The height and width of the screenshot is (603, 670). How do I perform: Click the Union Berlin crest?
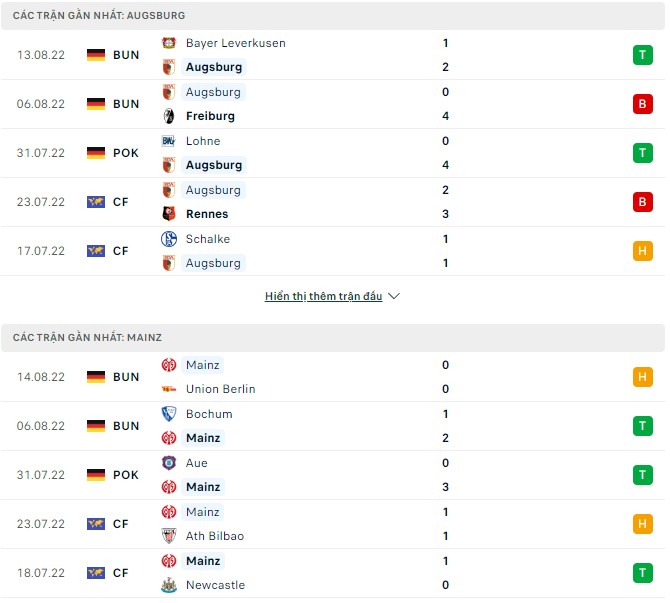[169, 389]
